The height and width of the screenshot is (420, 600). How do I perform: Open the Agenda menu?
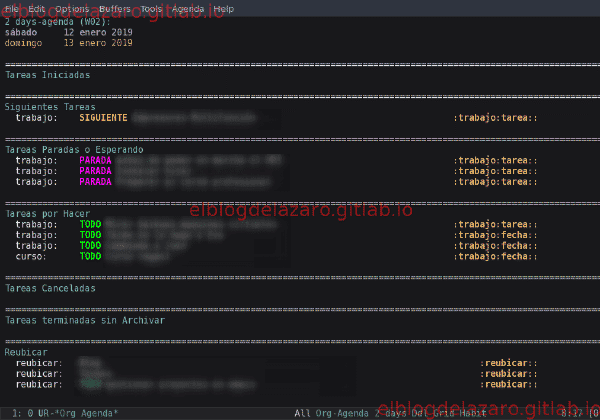click(188, 8)
